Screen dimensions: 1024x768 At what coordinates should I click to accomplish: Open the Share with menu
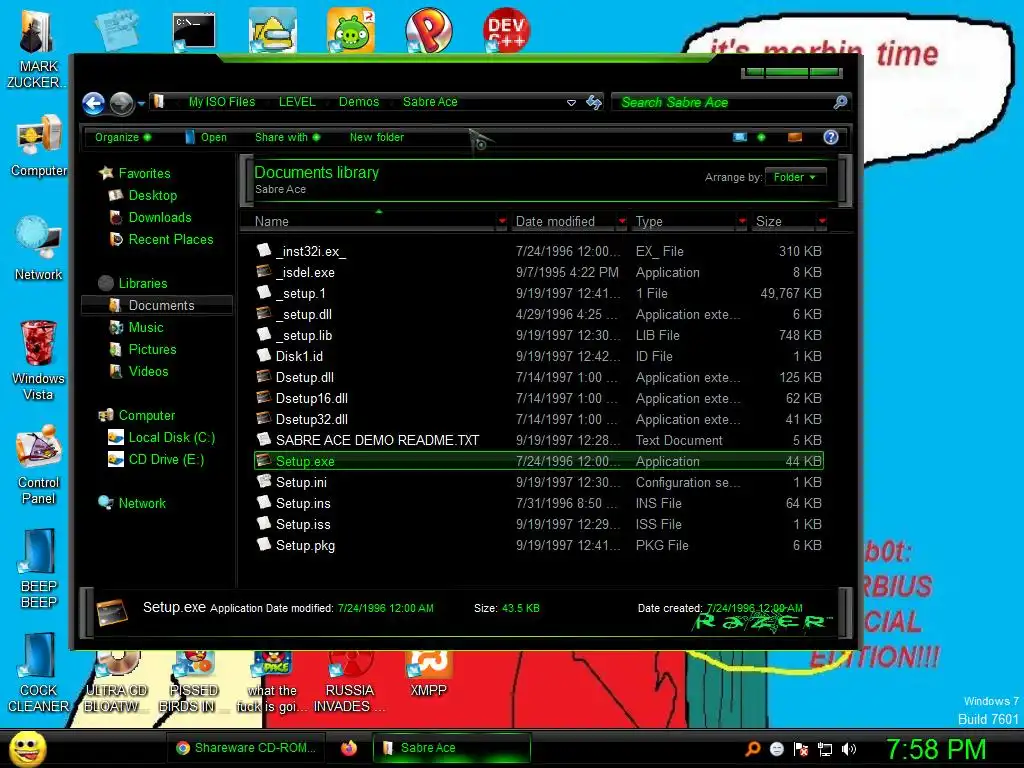(287, 137)
